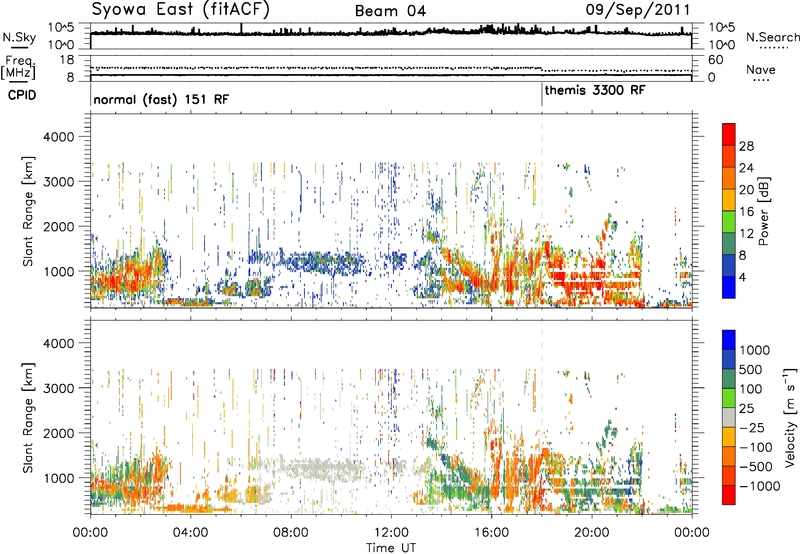The height and width of the screenshot is (554, 800).
Task: Click the grey band of the velocity colorbar
Action: (729, 417)
